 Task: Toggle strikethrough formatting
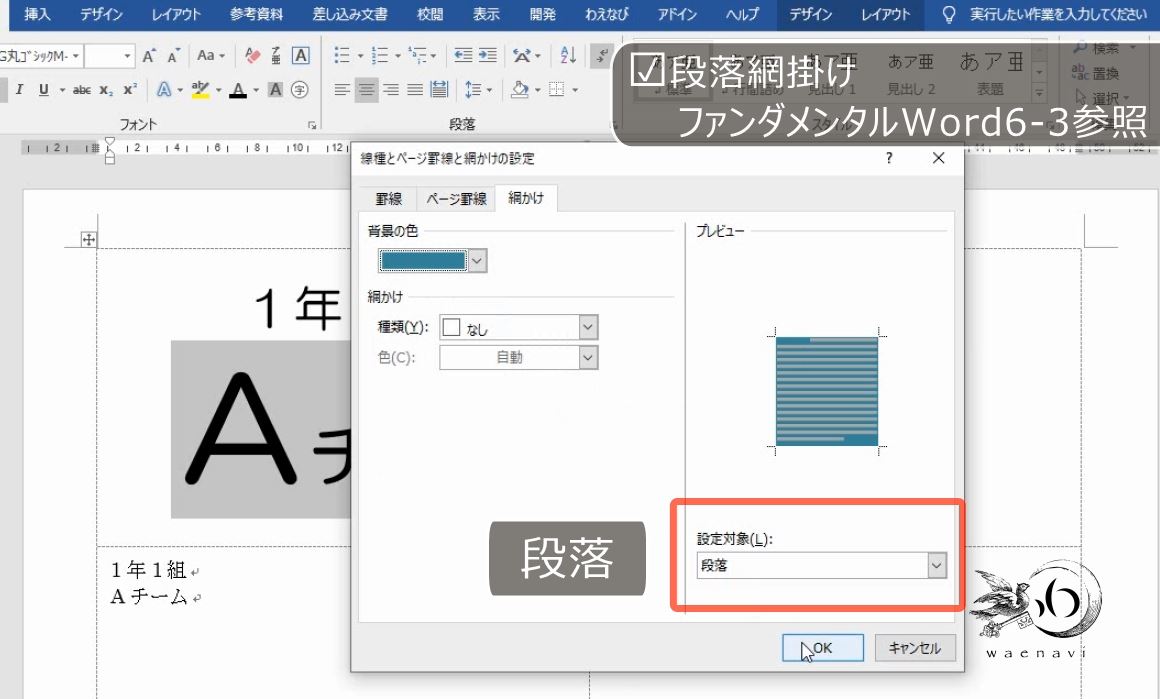[x=83, y=90]
